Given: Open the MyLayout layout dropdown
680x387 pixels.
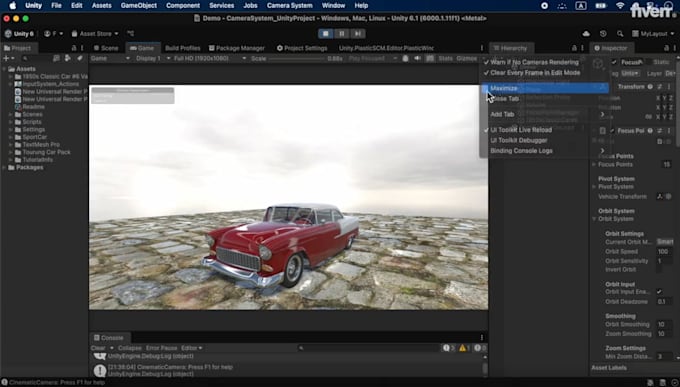Looking at the screenshot, I should click(x=653, y=33).
